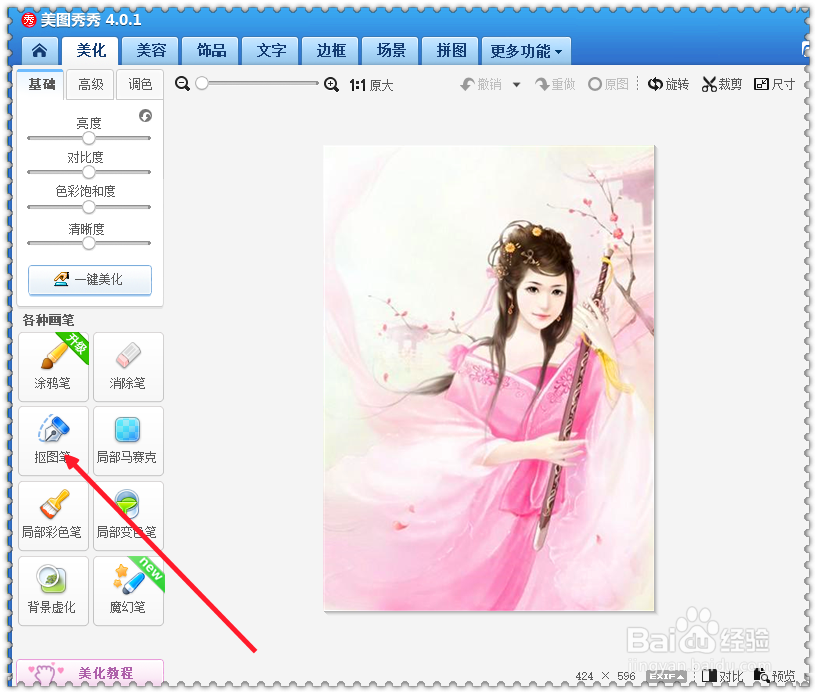Click the 对比度 contrast slider handle
The width and height of the screenshot is (817, 694).
pos(89,172)
